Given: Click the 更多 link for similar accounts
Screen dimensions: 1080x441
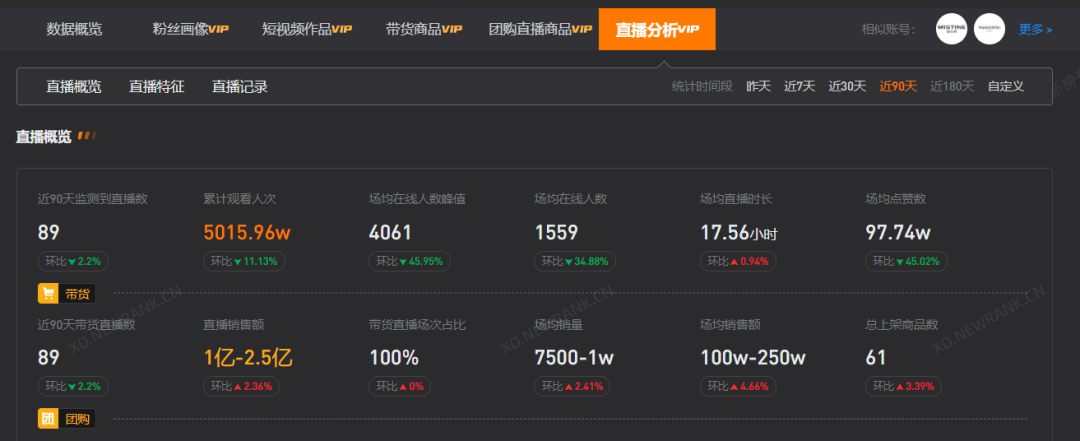Looking at the screenshot, I should click(x=1035, y=29).
